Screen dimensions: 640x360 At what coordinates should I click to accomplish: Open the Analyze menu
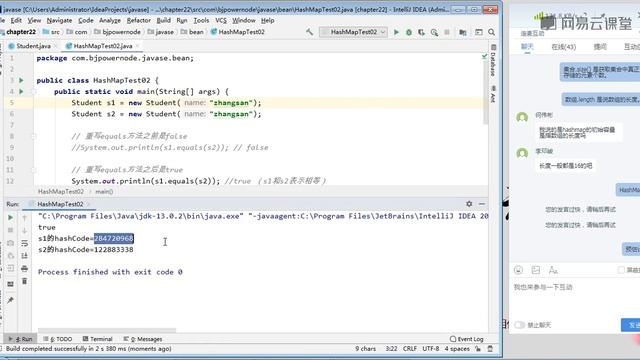pyautogui.click(x=110, y=20)
